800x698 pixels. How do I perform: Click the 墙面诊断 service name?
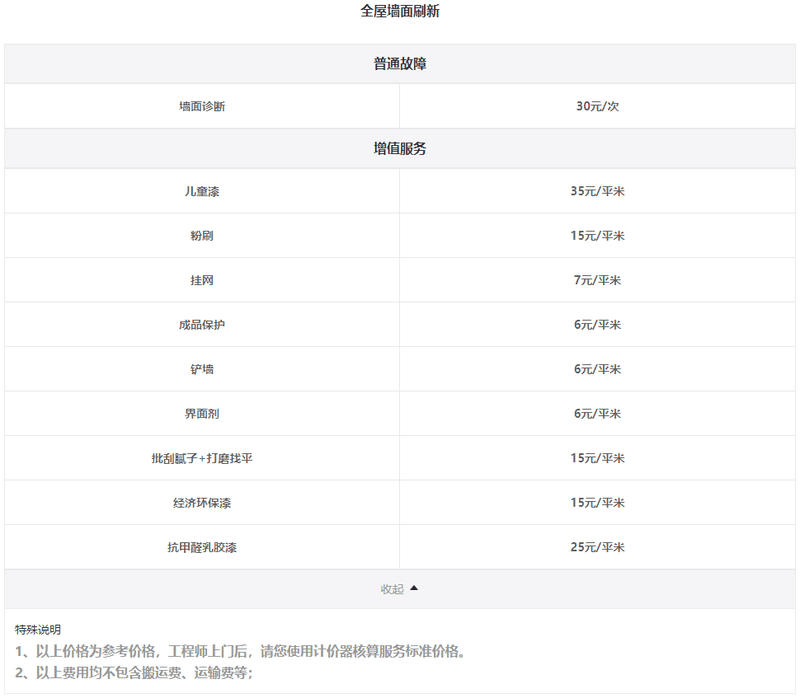tap(202, 106)
